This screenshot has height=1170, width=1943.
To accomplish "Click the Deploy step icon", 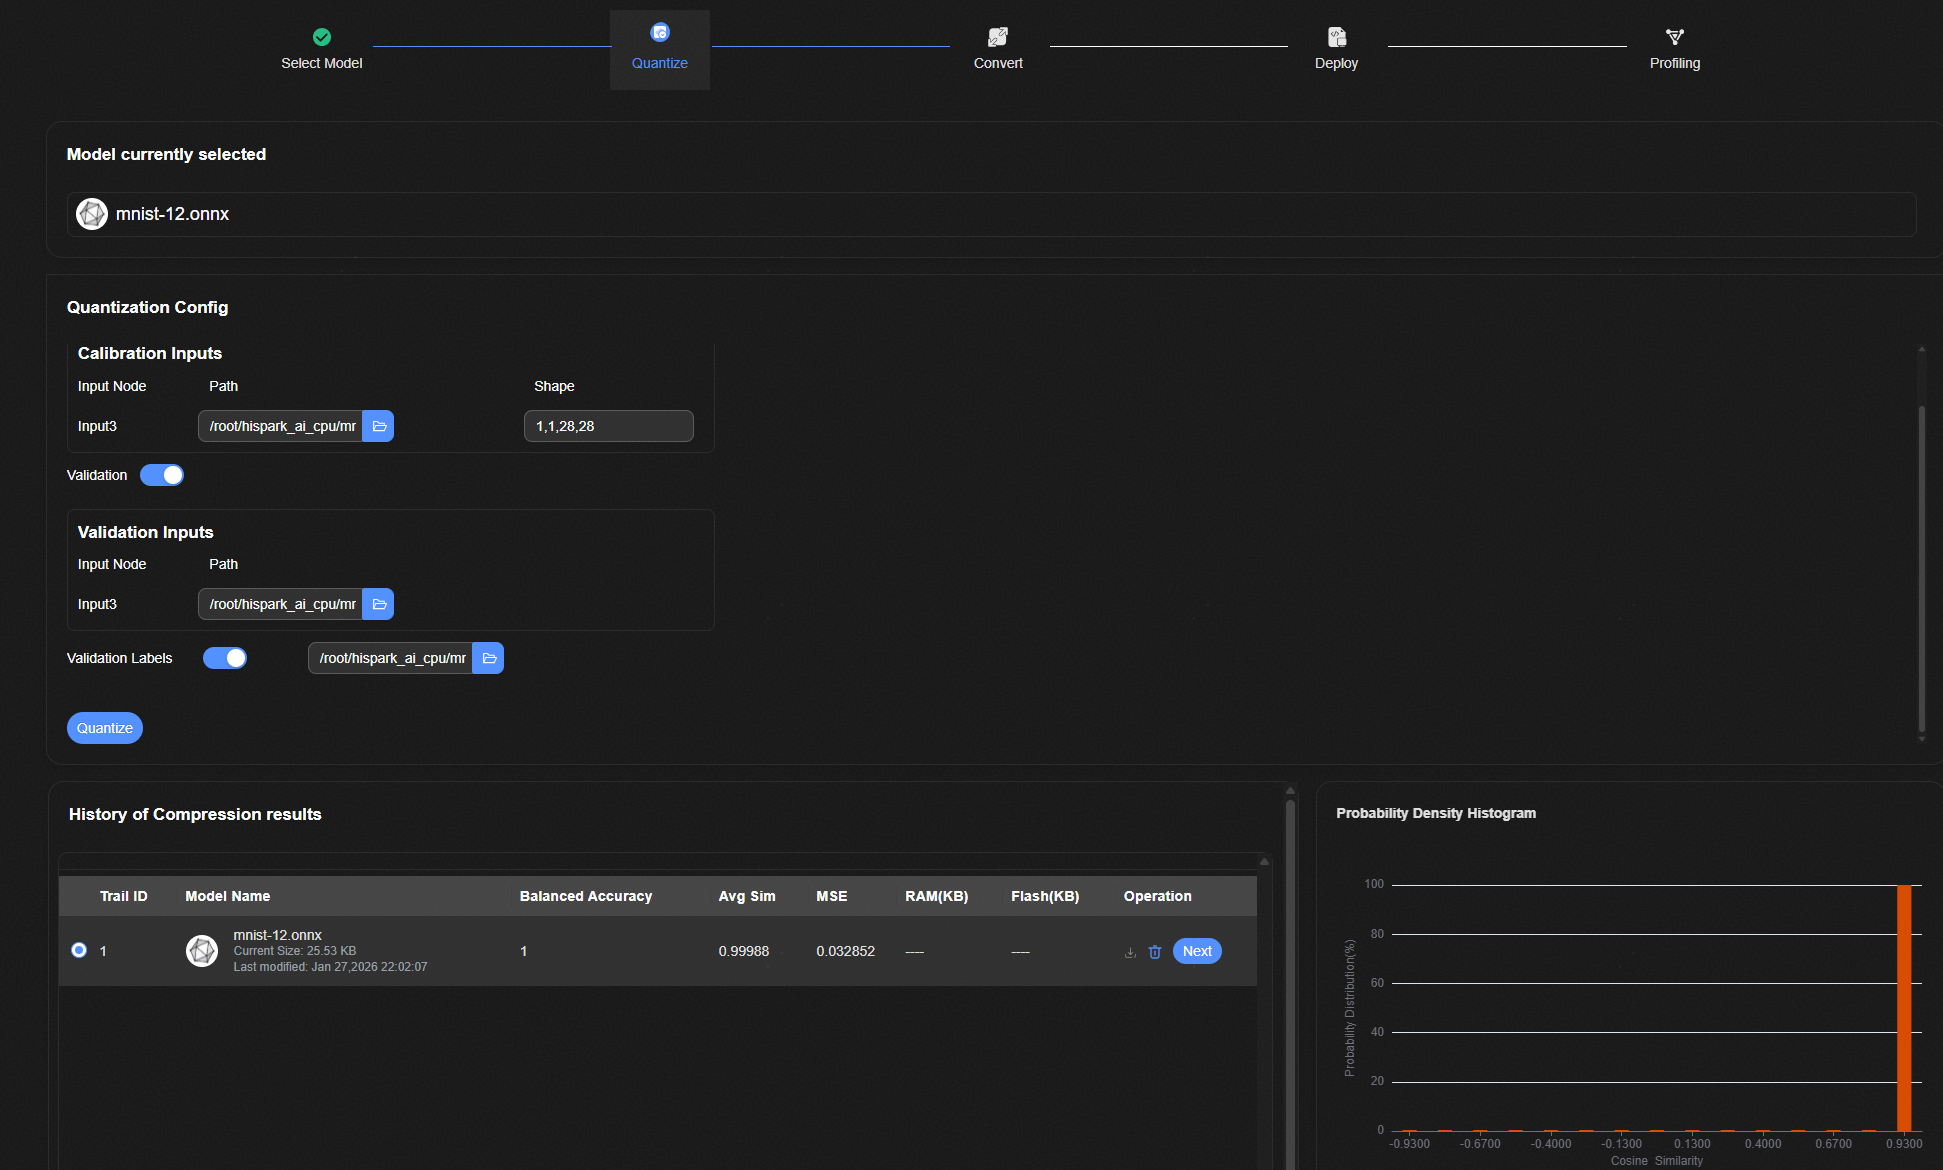I will [x=1336, y=37].
